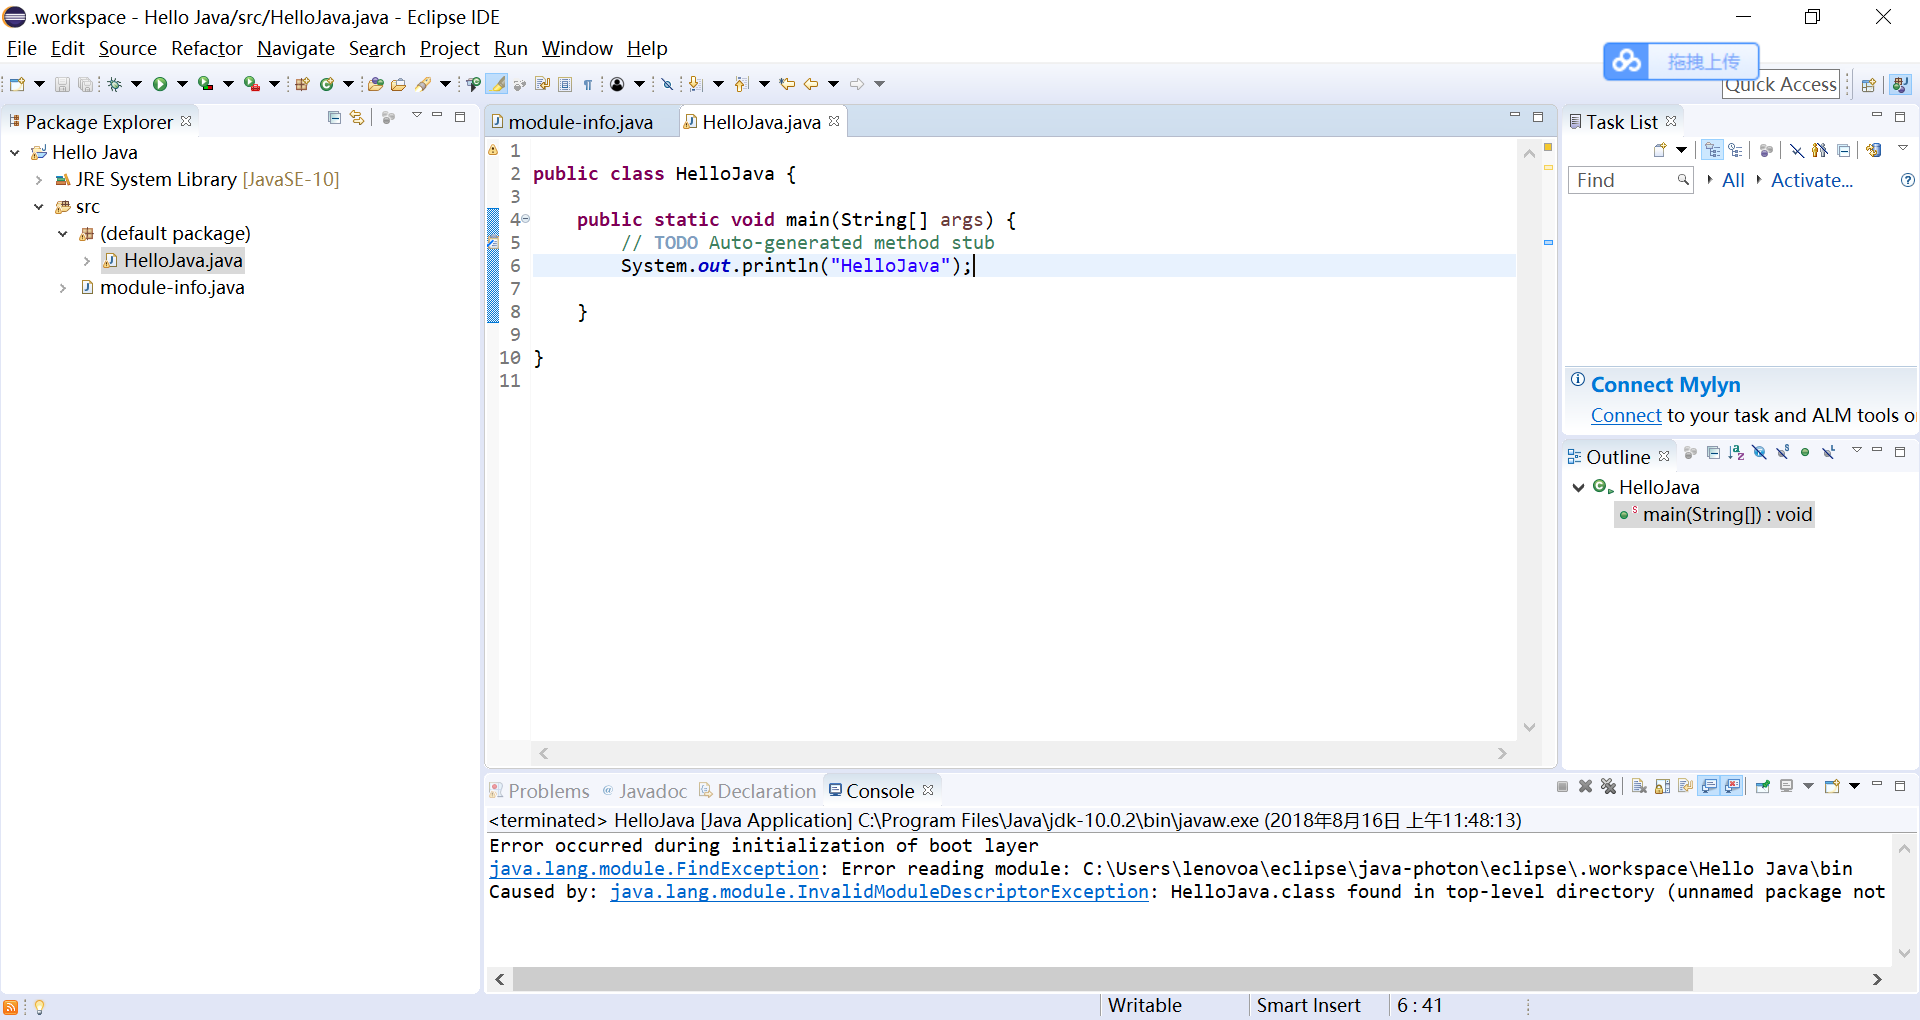The height and width of the screenshot is (1020, 1920).
Task: Collapse All in Package Explorer
Action: (x=334, y=118)
